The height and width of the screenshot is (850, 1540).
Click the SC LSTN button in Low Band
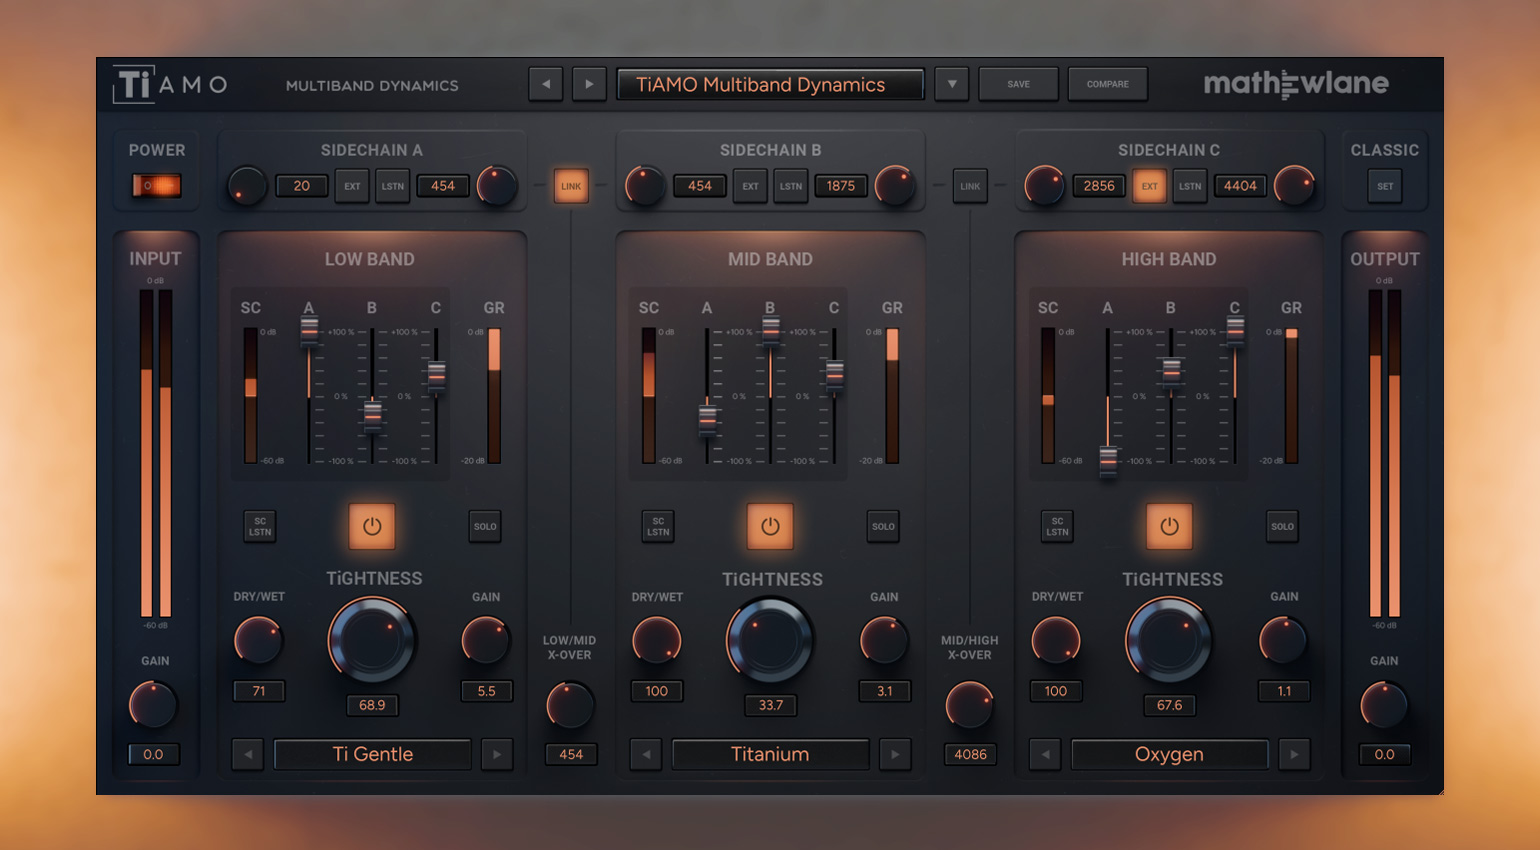point(259,524)
